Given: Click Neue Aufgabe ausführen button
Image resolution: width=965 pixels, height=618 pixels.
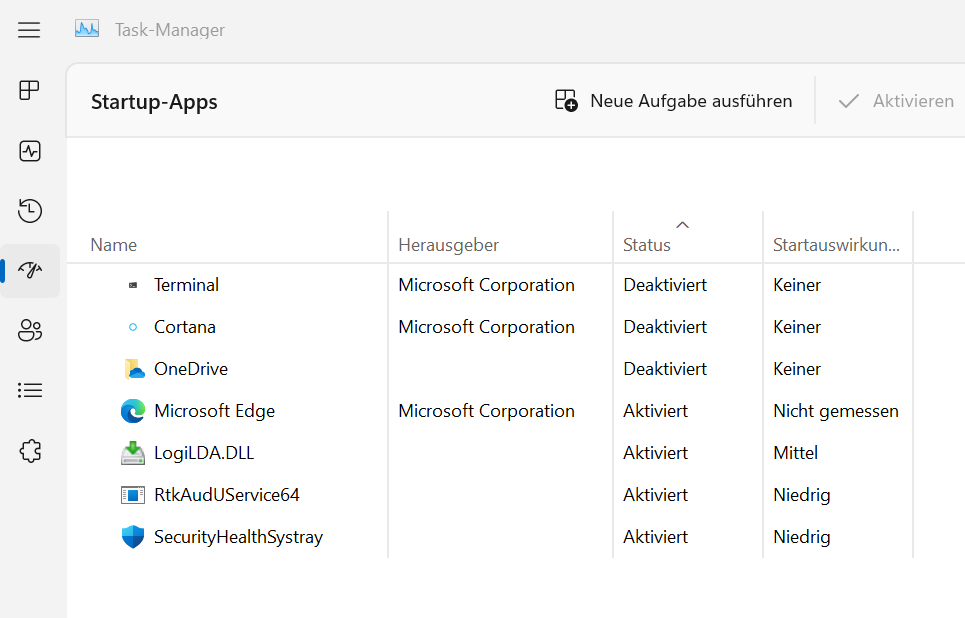Looking at the screenshot, I should (674, 101).
